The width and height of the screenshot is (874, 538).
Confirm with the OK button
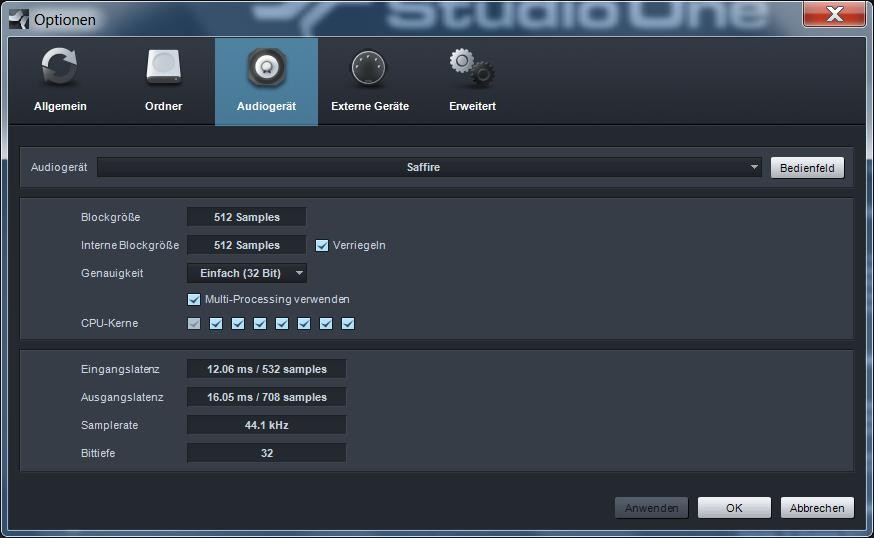[x=734, y=508]
